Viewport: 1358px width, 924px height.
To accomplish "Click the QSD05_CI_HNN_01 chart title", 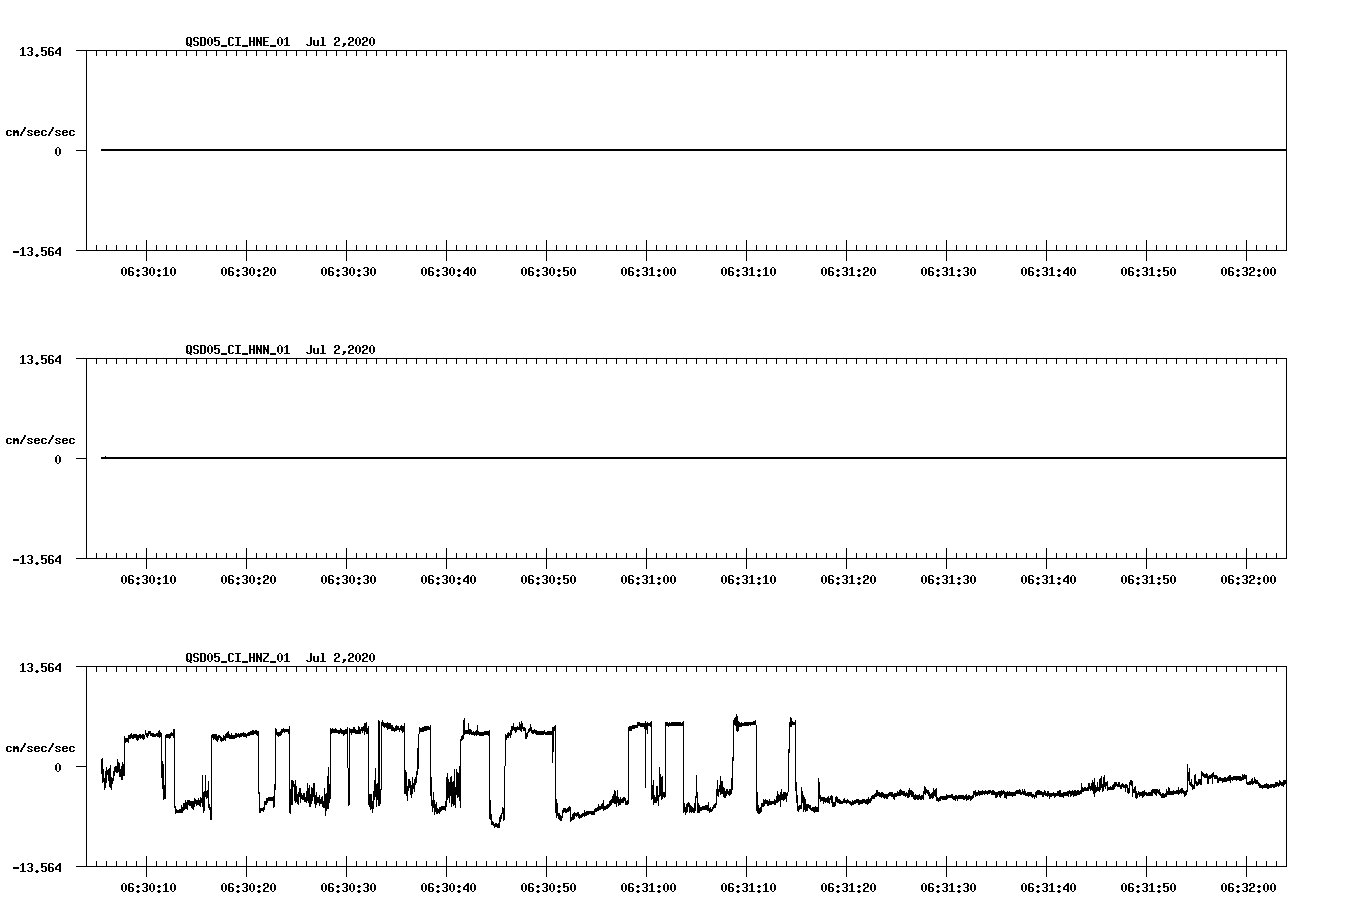I will [x=280, y=350].
